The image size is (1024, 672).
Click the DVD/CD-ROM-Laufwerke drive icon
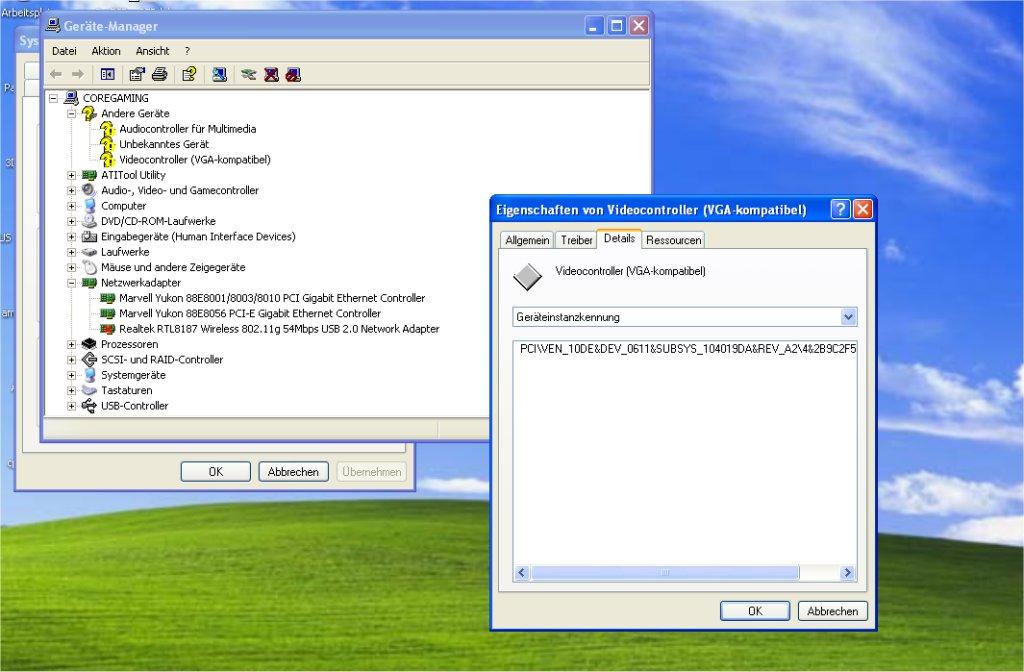pyautogui.click(x=89, y=221)
